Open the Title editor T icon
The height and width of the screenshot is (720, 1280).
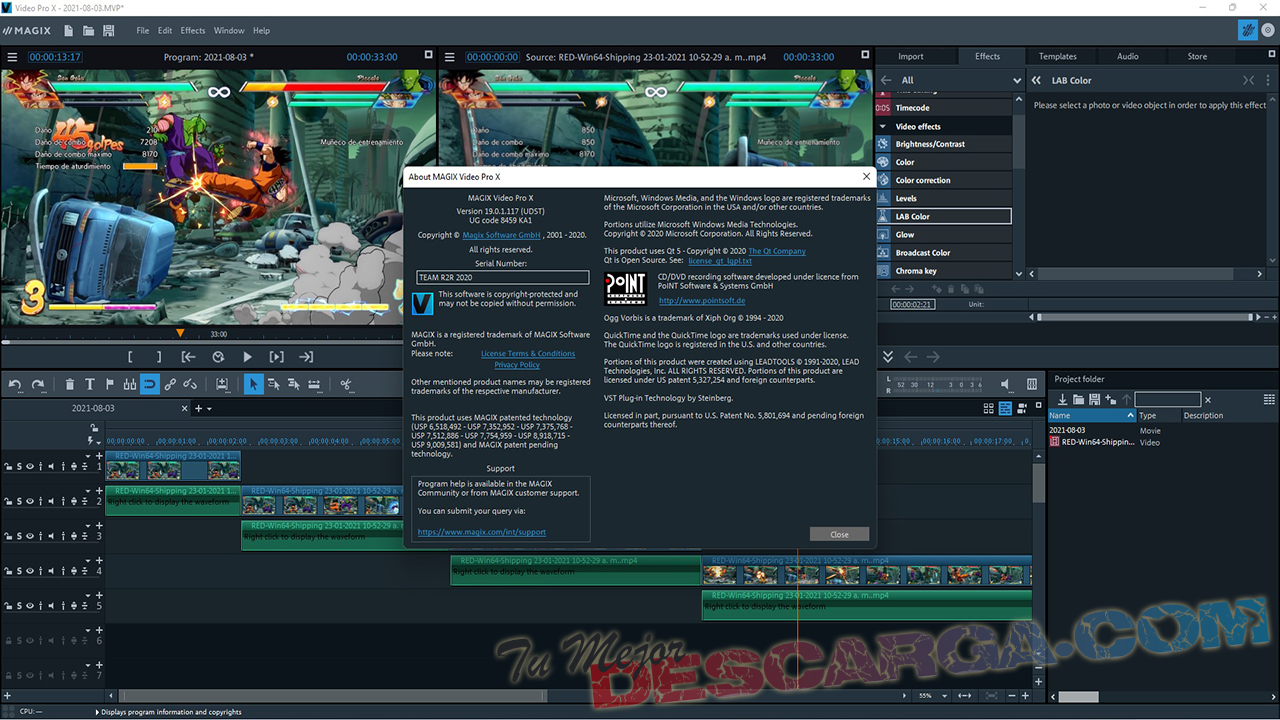pos(90,384)
